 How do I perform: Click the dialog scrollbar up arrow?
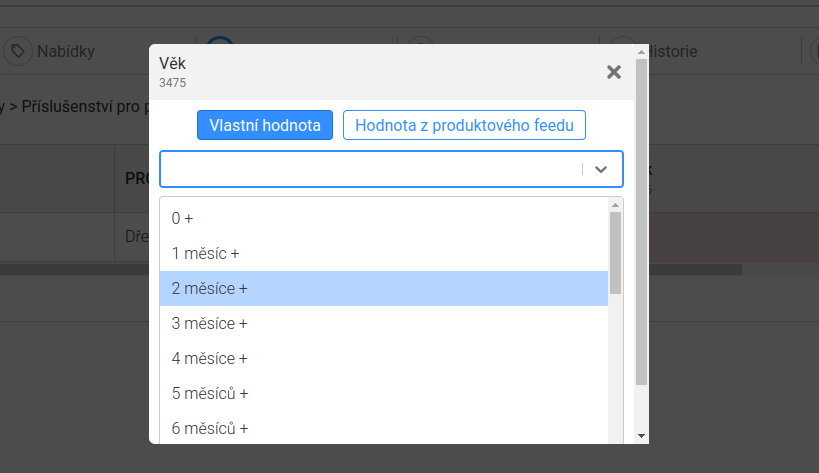(641, 52)
